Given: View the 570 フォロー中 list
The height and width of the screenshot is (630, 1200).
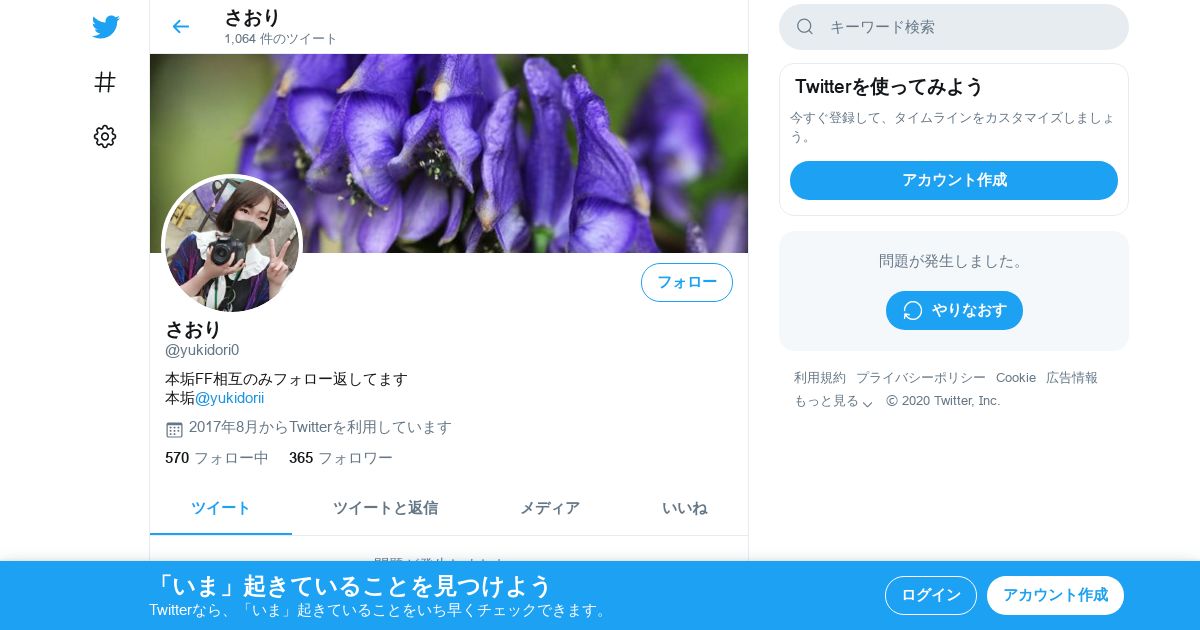Looking at the screenshot, I should click(217, 458).
